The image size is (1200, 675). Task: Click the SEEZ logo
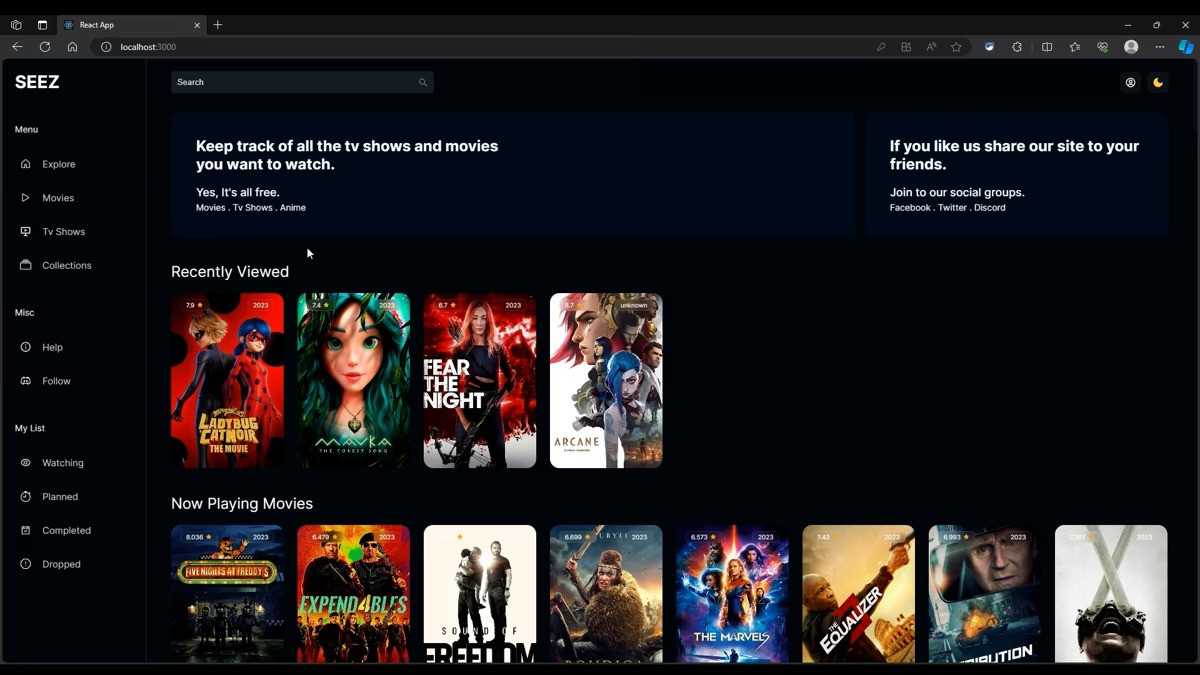(x=37, y=82)
